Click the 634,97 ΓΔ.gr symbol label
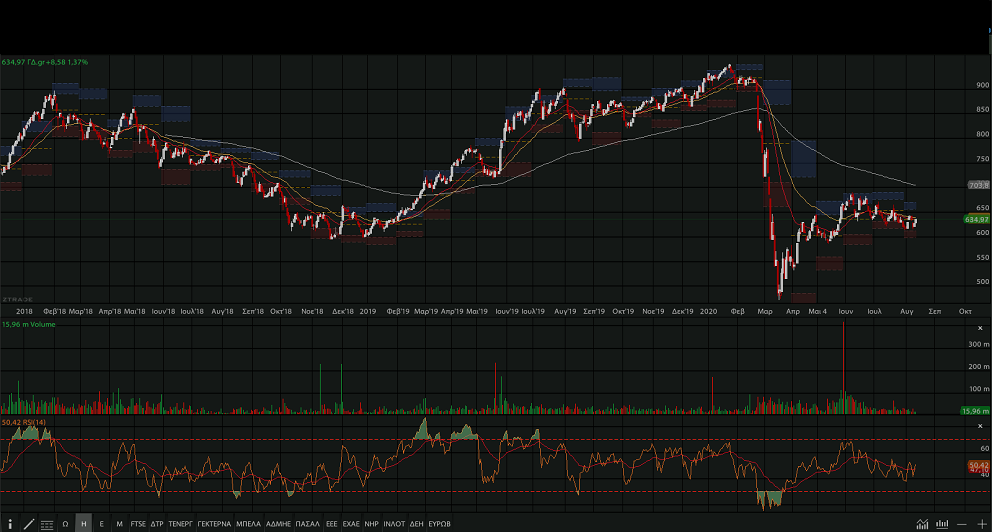The width and height of the screenshot is (993, 532). coord(45,62)
